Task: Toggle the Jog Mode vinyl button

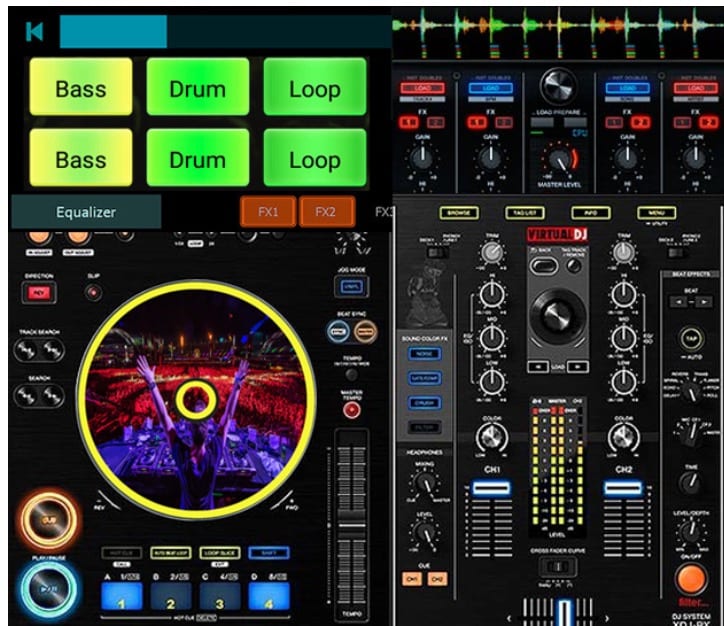Action: (351, 287)
